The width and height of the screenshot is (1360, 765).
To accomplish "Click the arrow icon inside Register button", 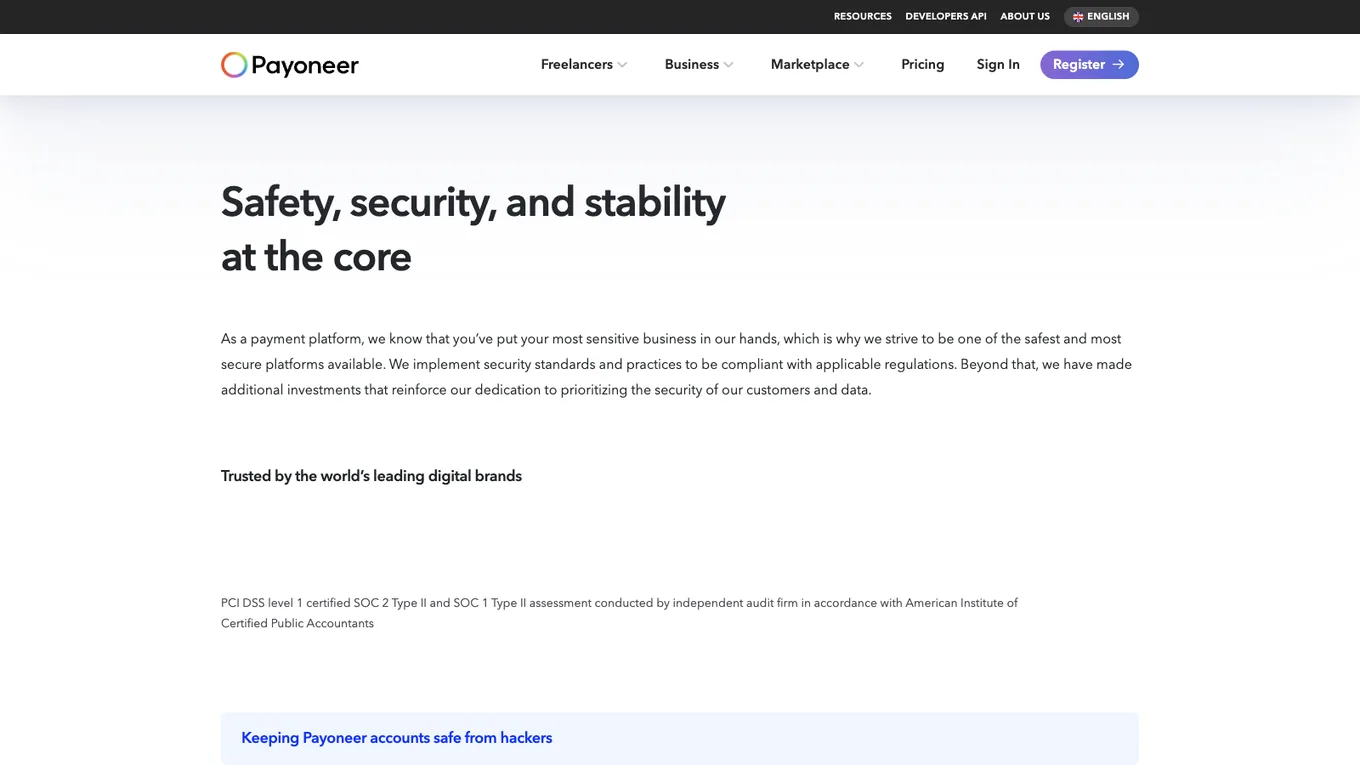I will tap(1118, 65).
